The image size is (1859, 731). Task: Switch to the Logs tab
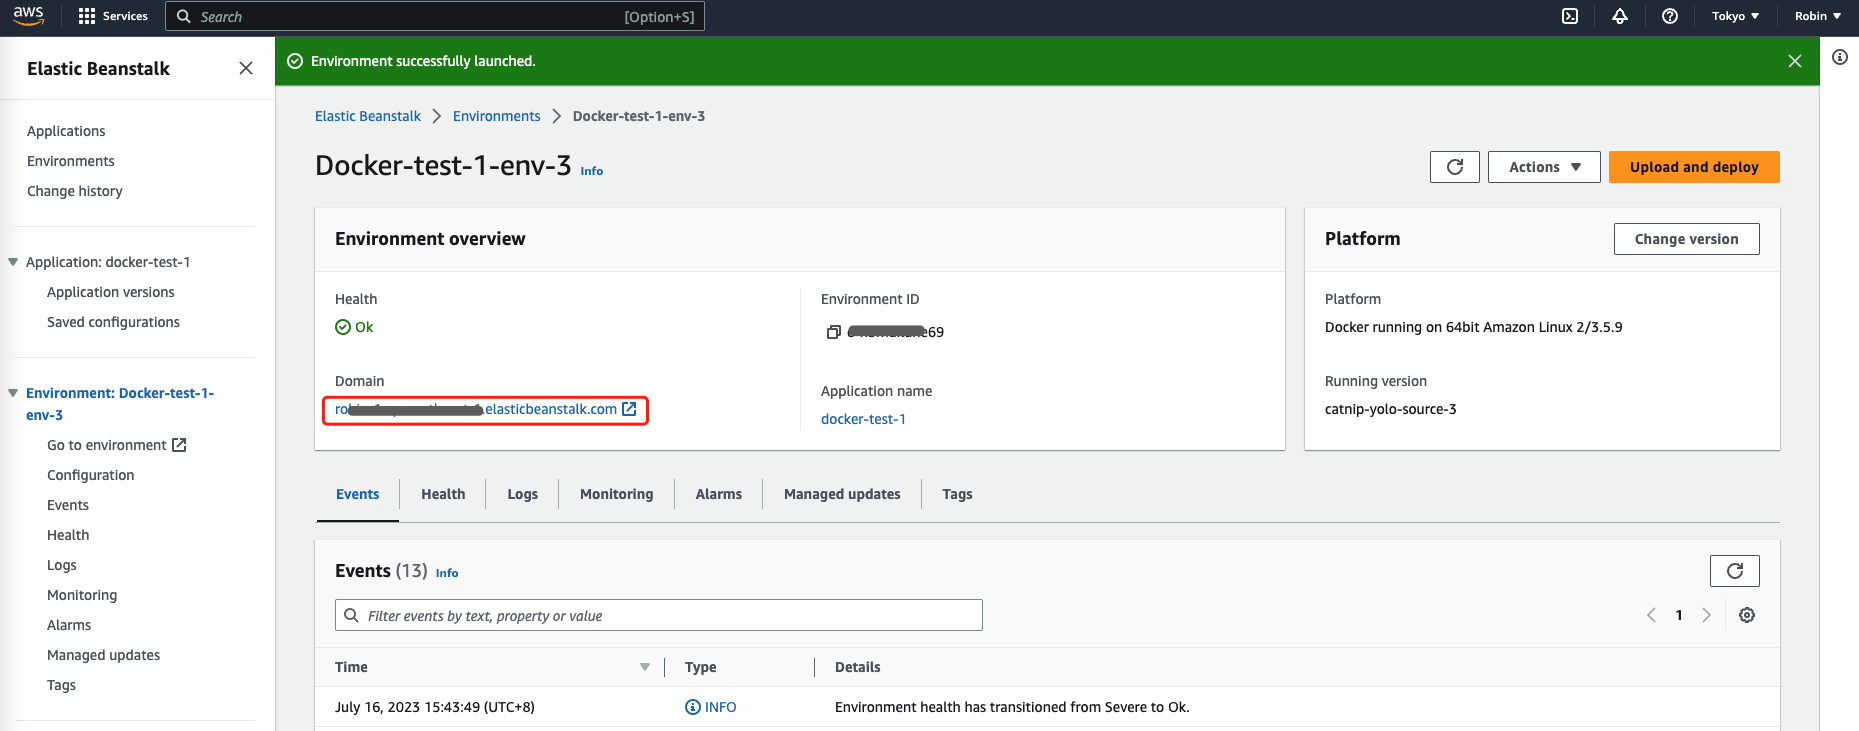pos(522,494)
